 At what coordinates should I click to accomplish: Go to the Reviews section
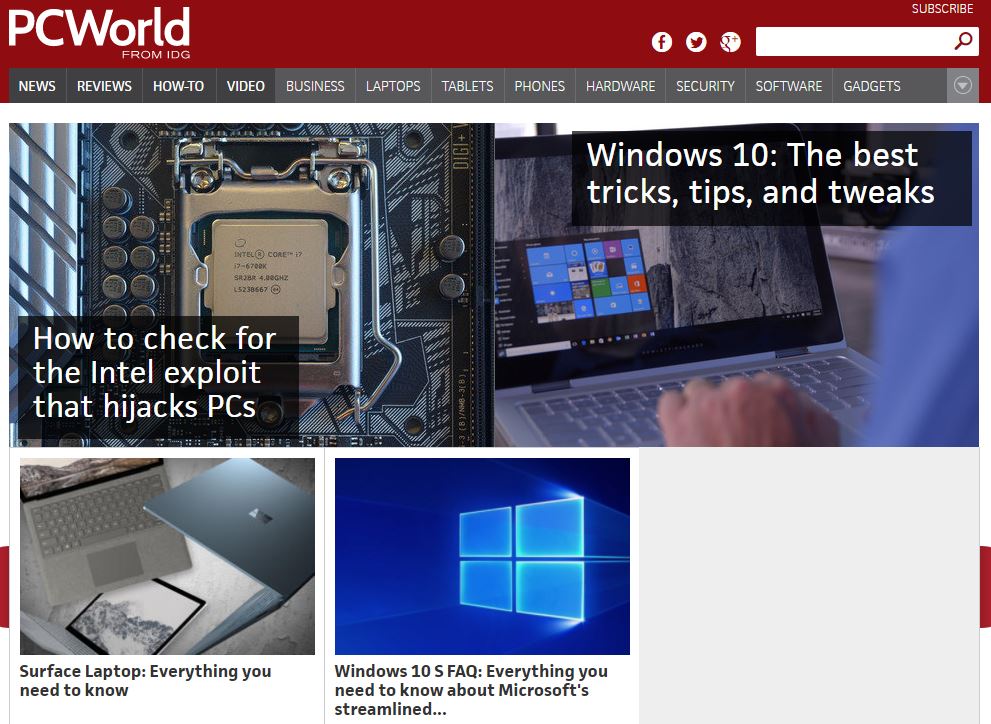104,86
